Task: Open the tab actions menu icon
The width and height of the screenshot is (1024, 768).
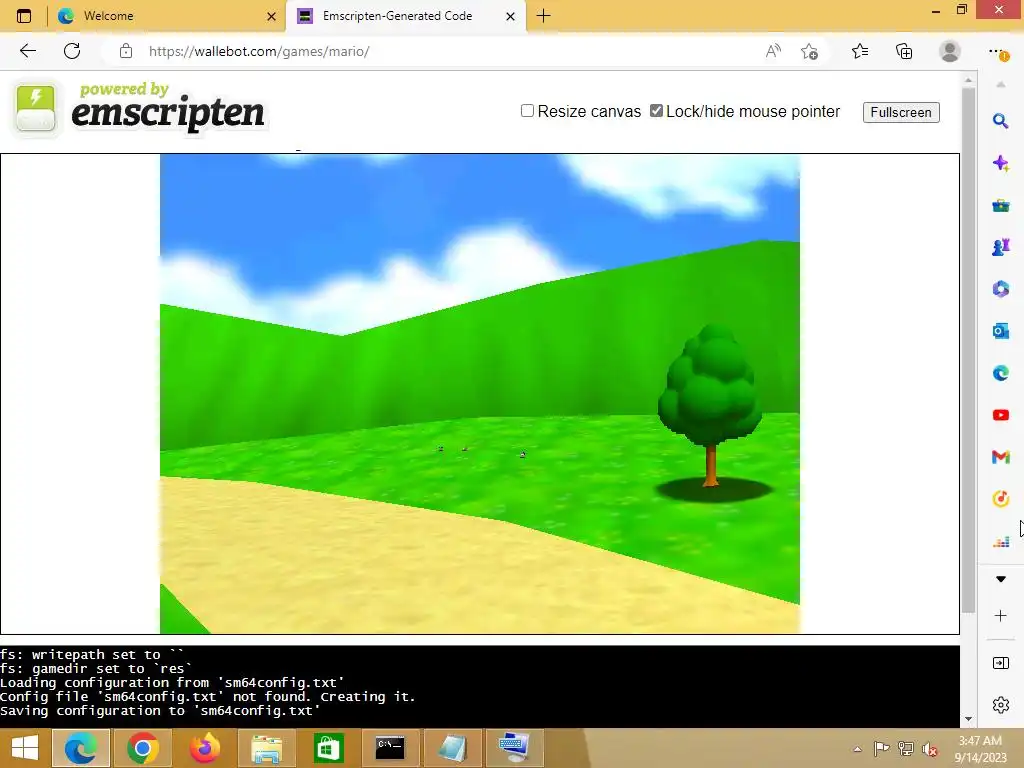Action: (x=24, y=16)
